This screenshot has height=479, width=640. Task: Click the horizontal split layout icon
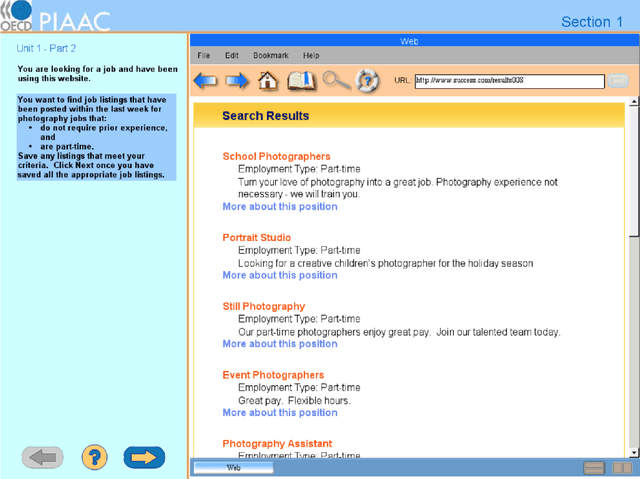coord(594,468)
